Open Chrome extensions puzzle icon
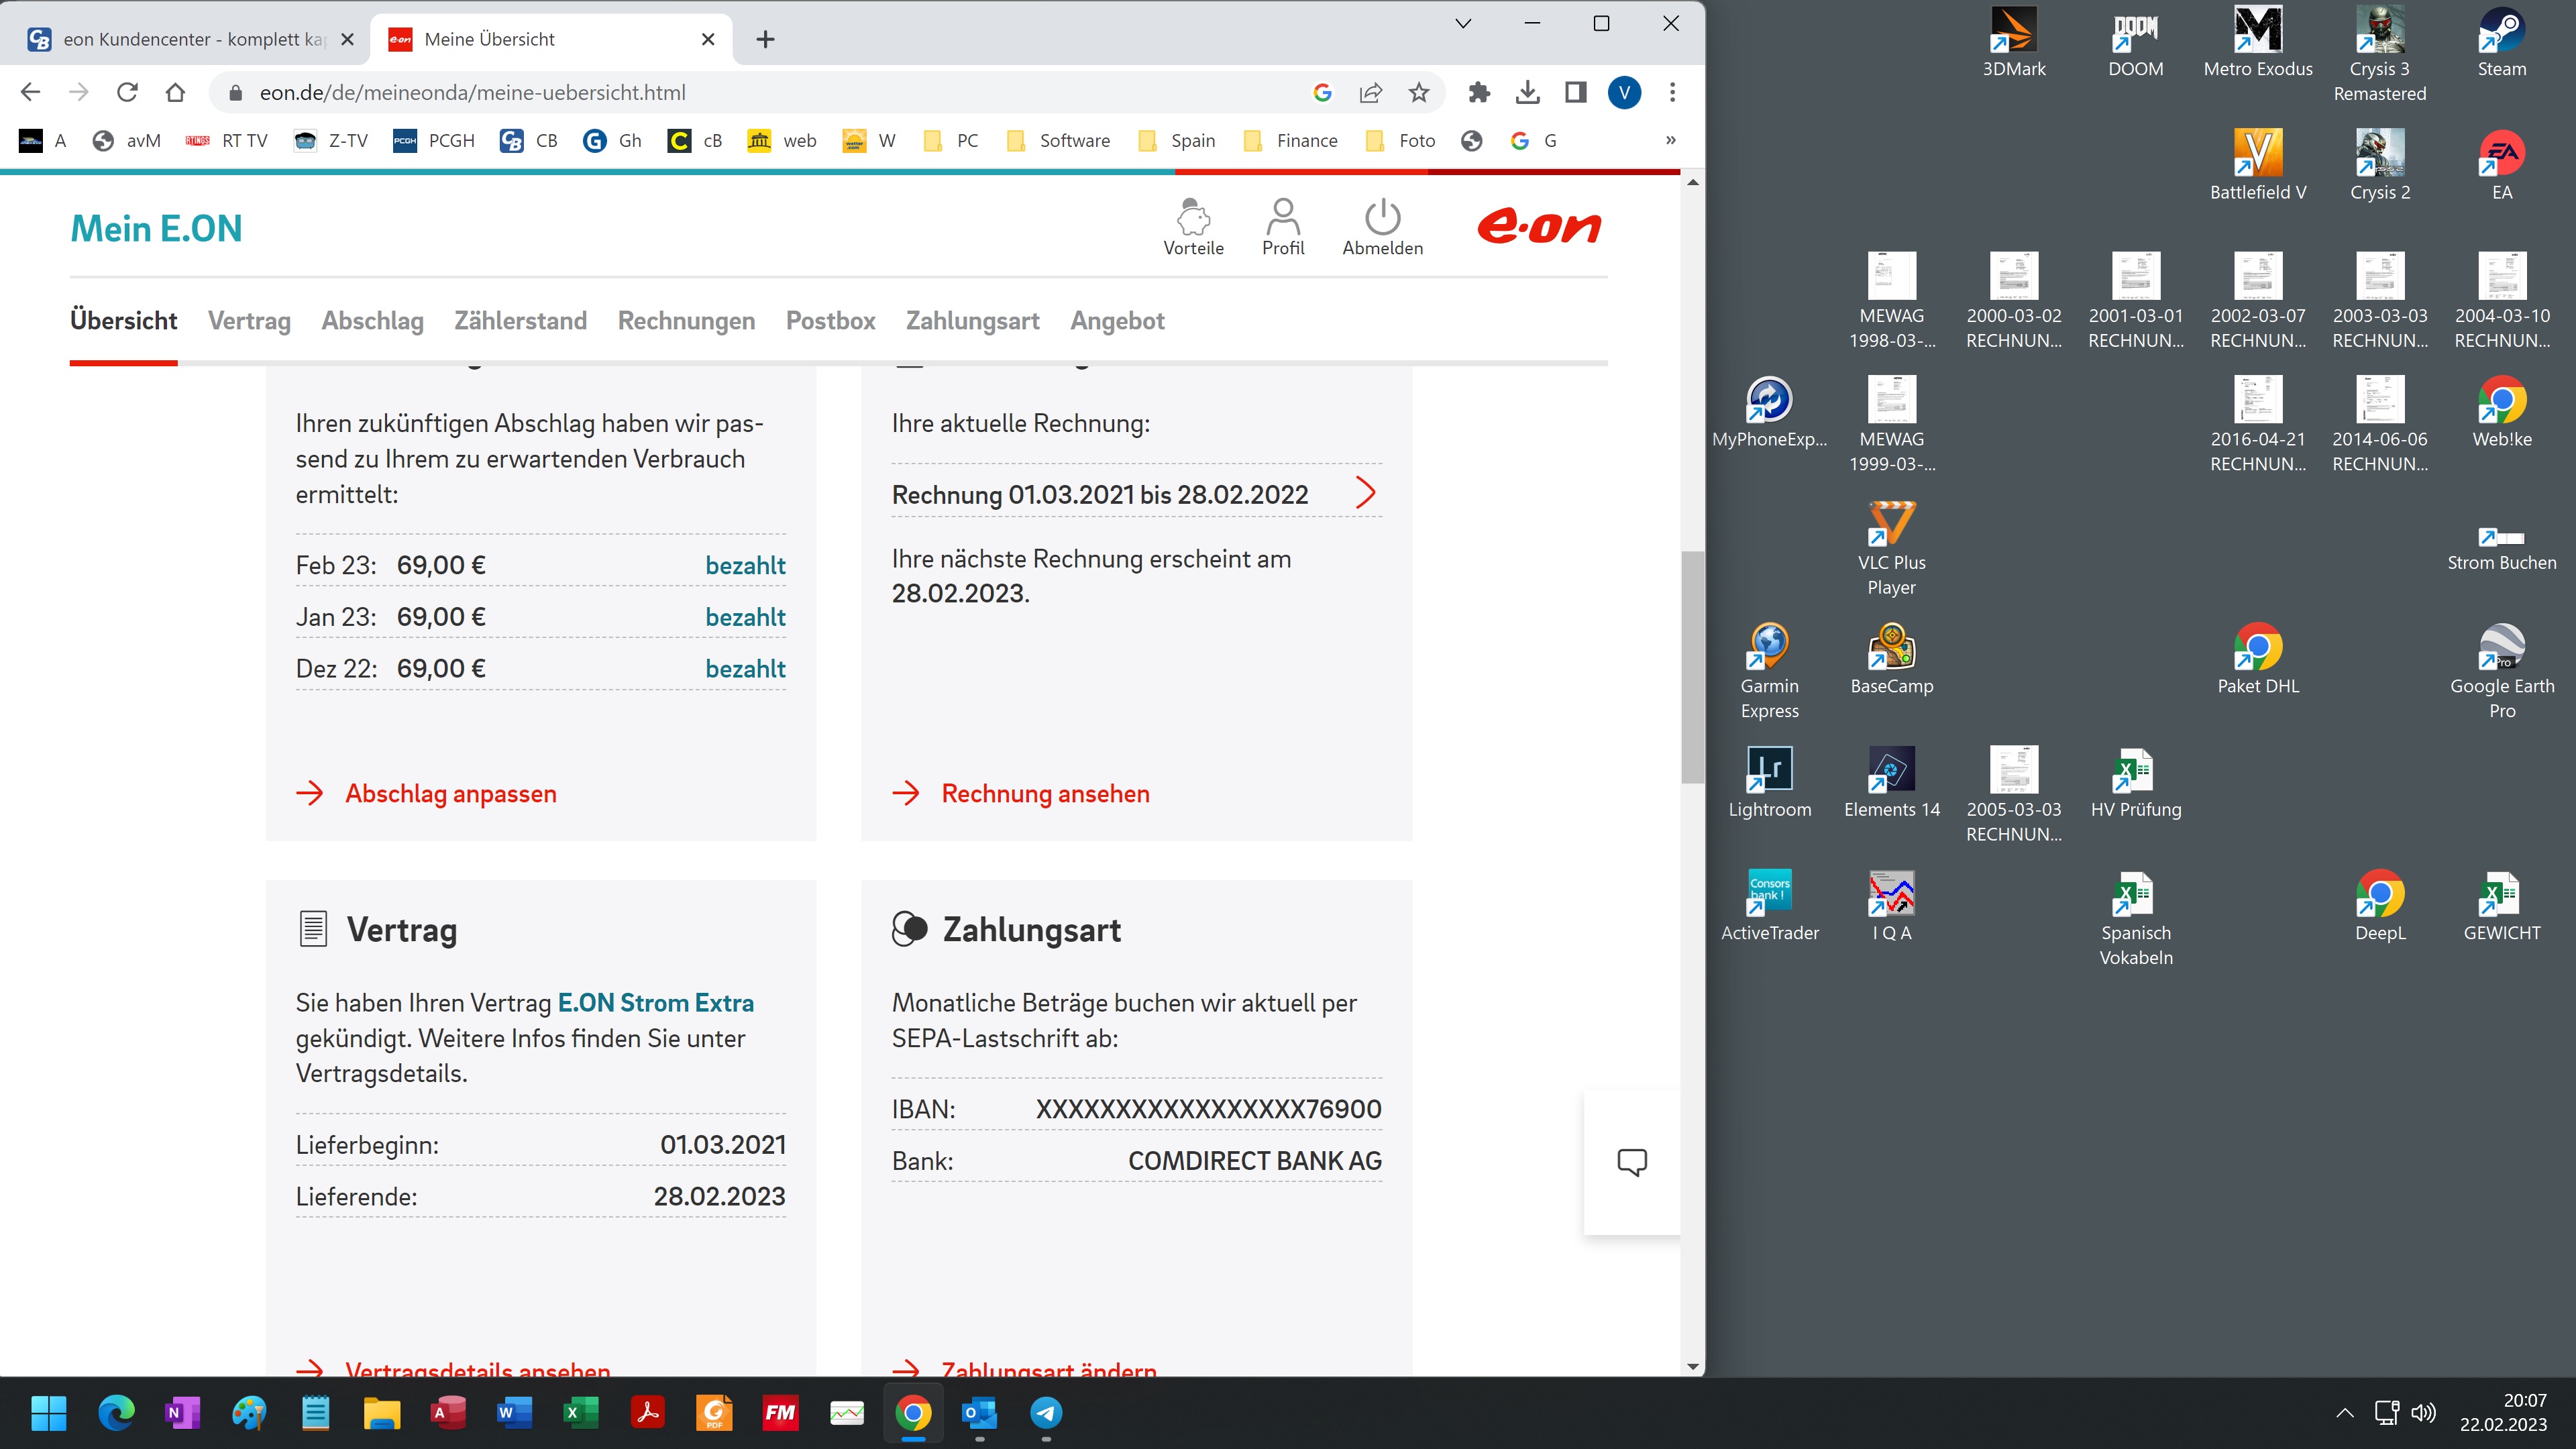The image size is (2576, 1449). 1479,93
